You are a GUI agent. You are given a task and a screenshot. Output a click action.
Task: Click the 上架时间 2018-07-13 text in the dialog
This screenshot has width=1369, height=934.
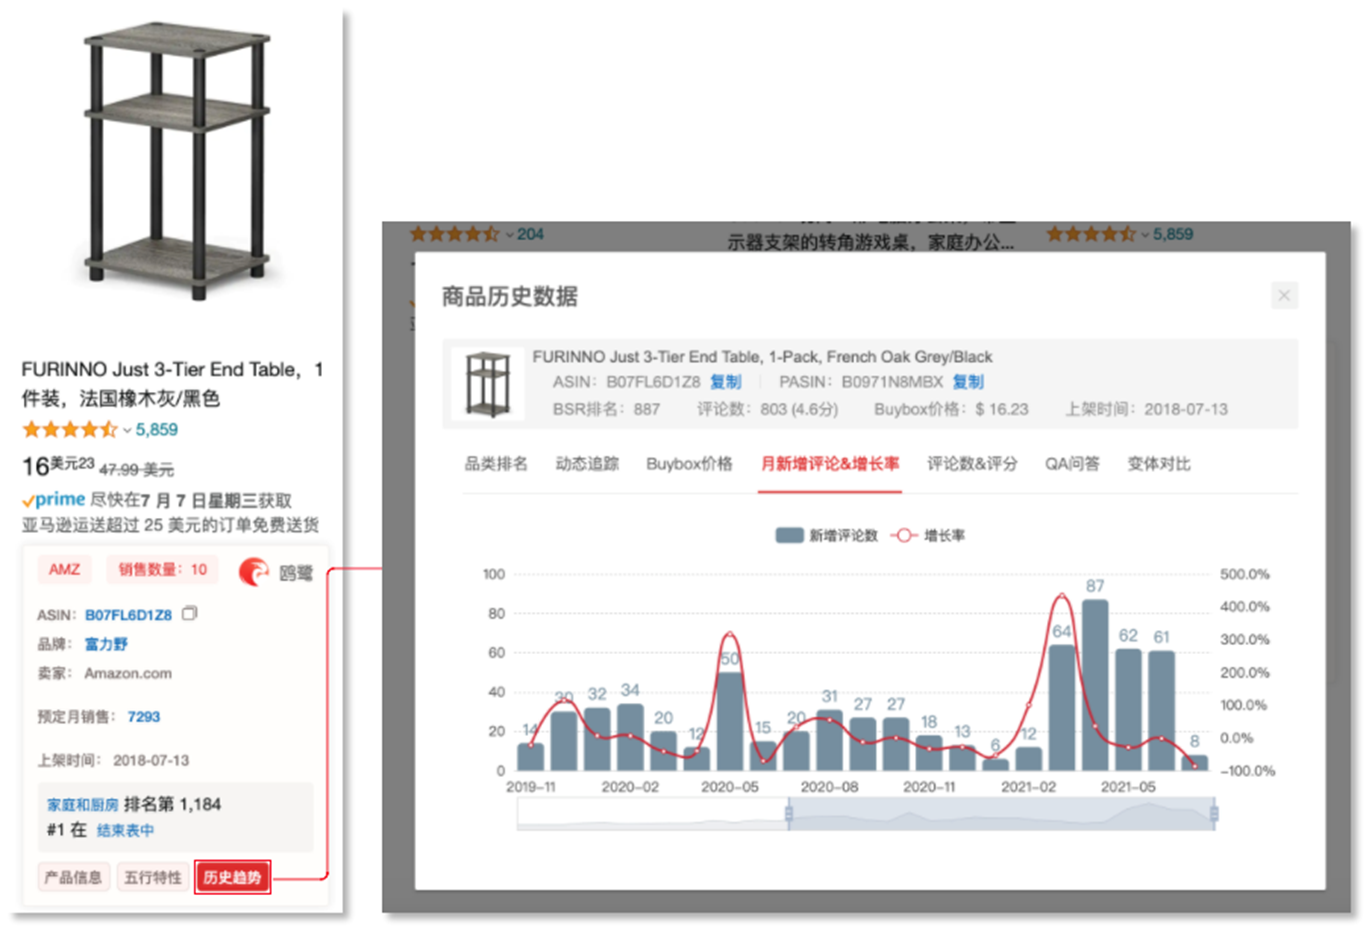tap(1146, 409)
